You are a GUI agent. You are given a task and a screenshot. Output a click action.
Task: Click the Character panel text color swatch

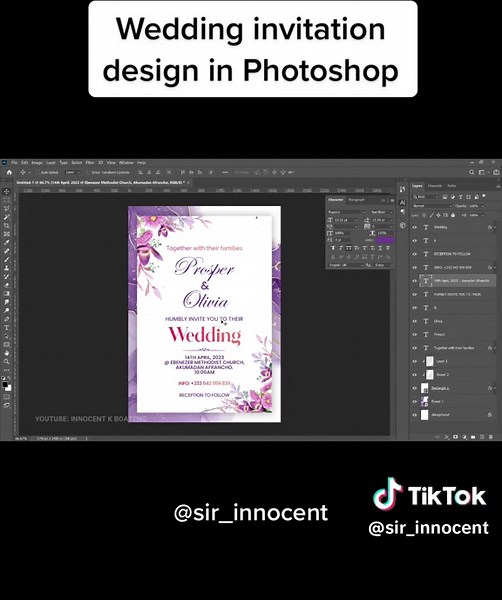pos(384,240)
